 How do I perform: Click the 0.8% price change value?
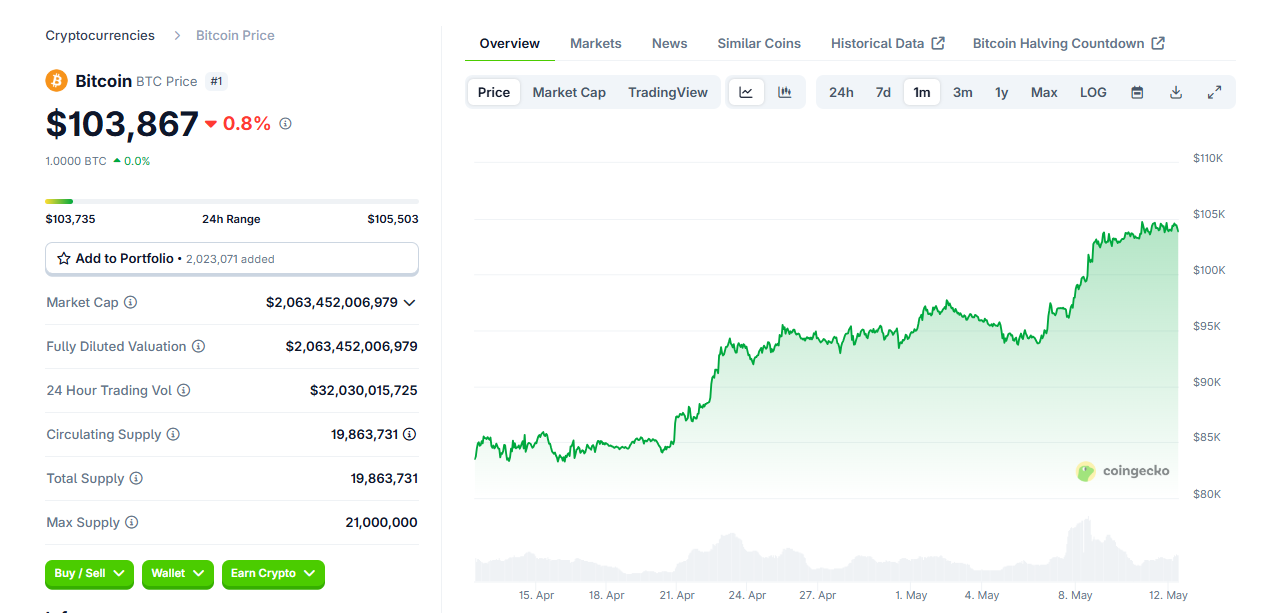pos(247,124)
